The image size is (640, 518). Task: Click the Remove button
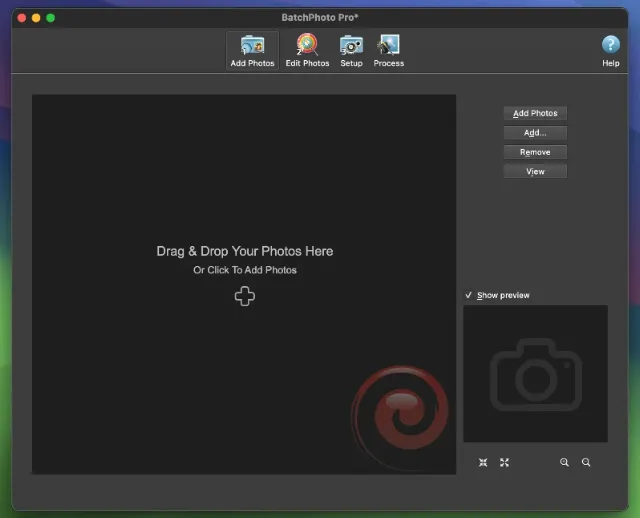point(535,152)
